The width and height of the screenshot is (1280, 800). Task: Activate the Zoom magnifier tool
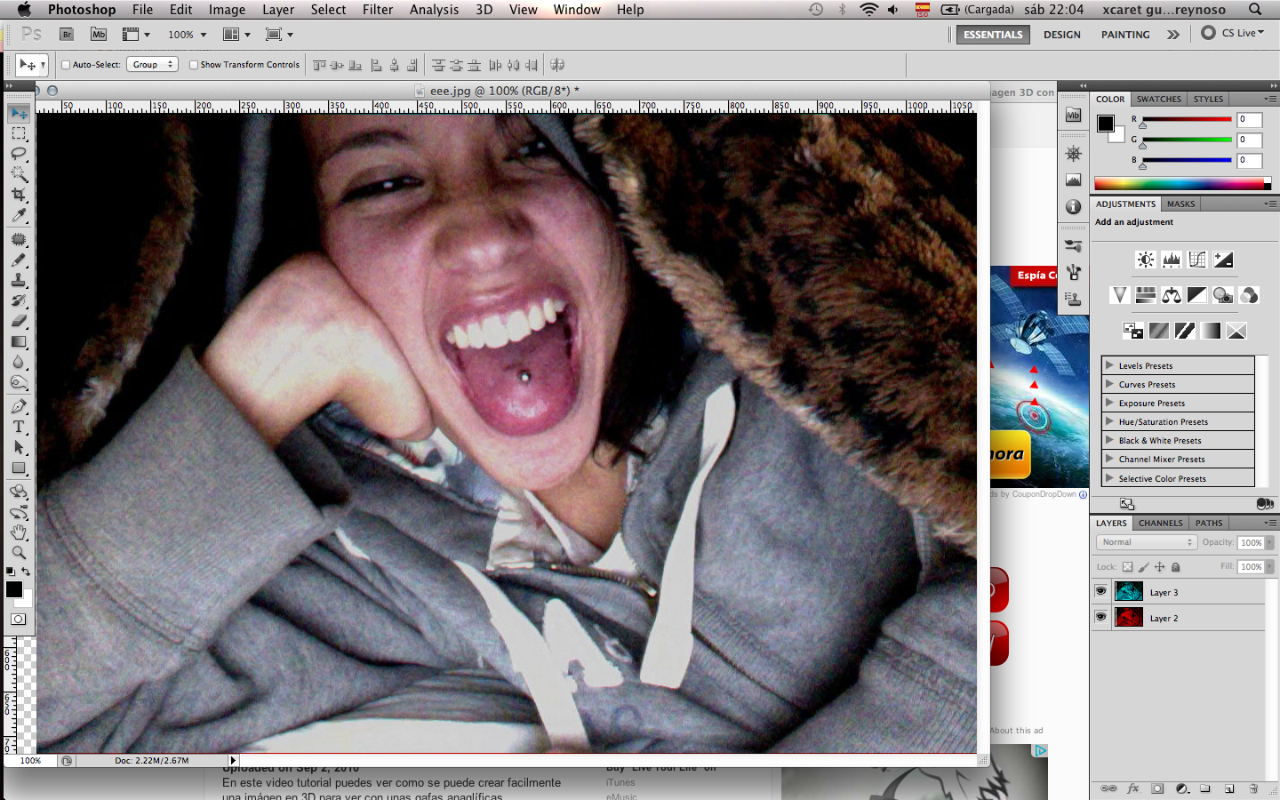click(19, 552)
